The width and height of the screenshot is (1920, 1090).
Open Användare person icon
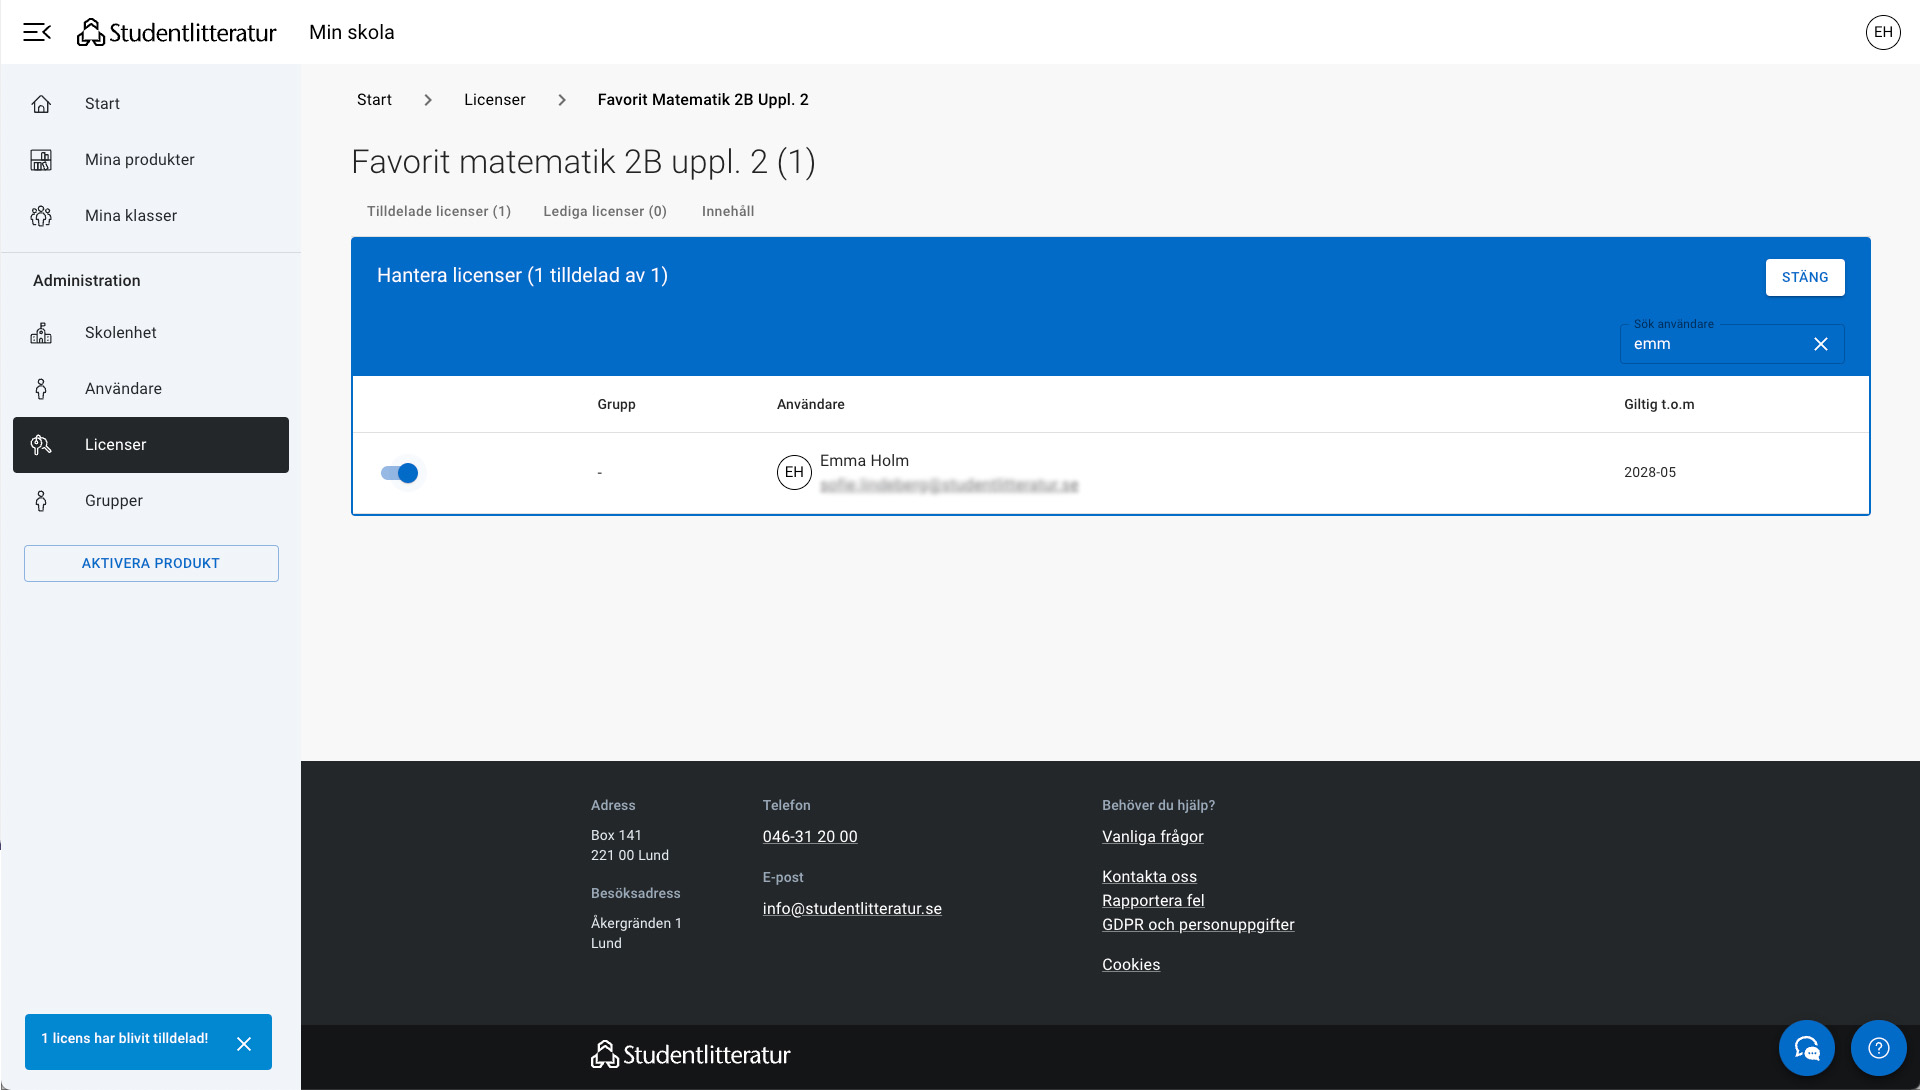(x=41, y=389)
